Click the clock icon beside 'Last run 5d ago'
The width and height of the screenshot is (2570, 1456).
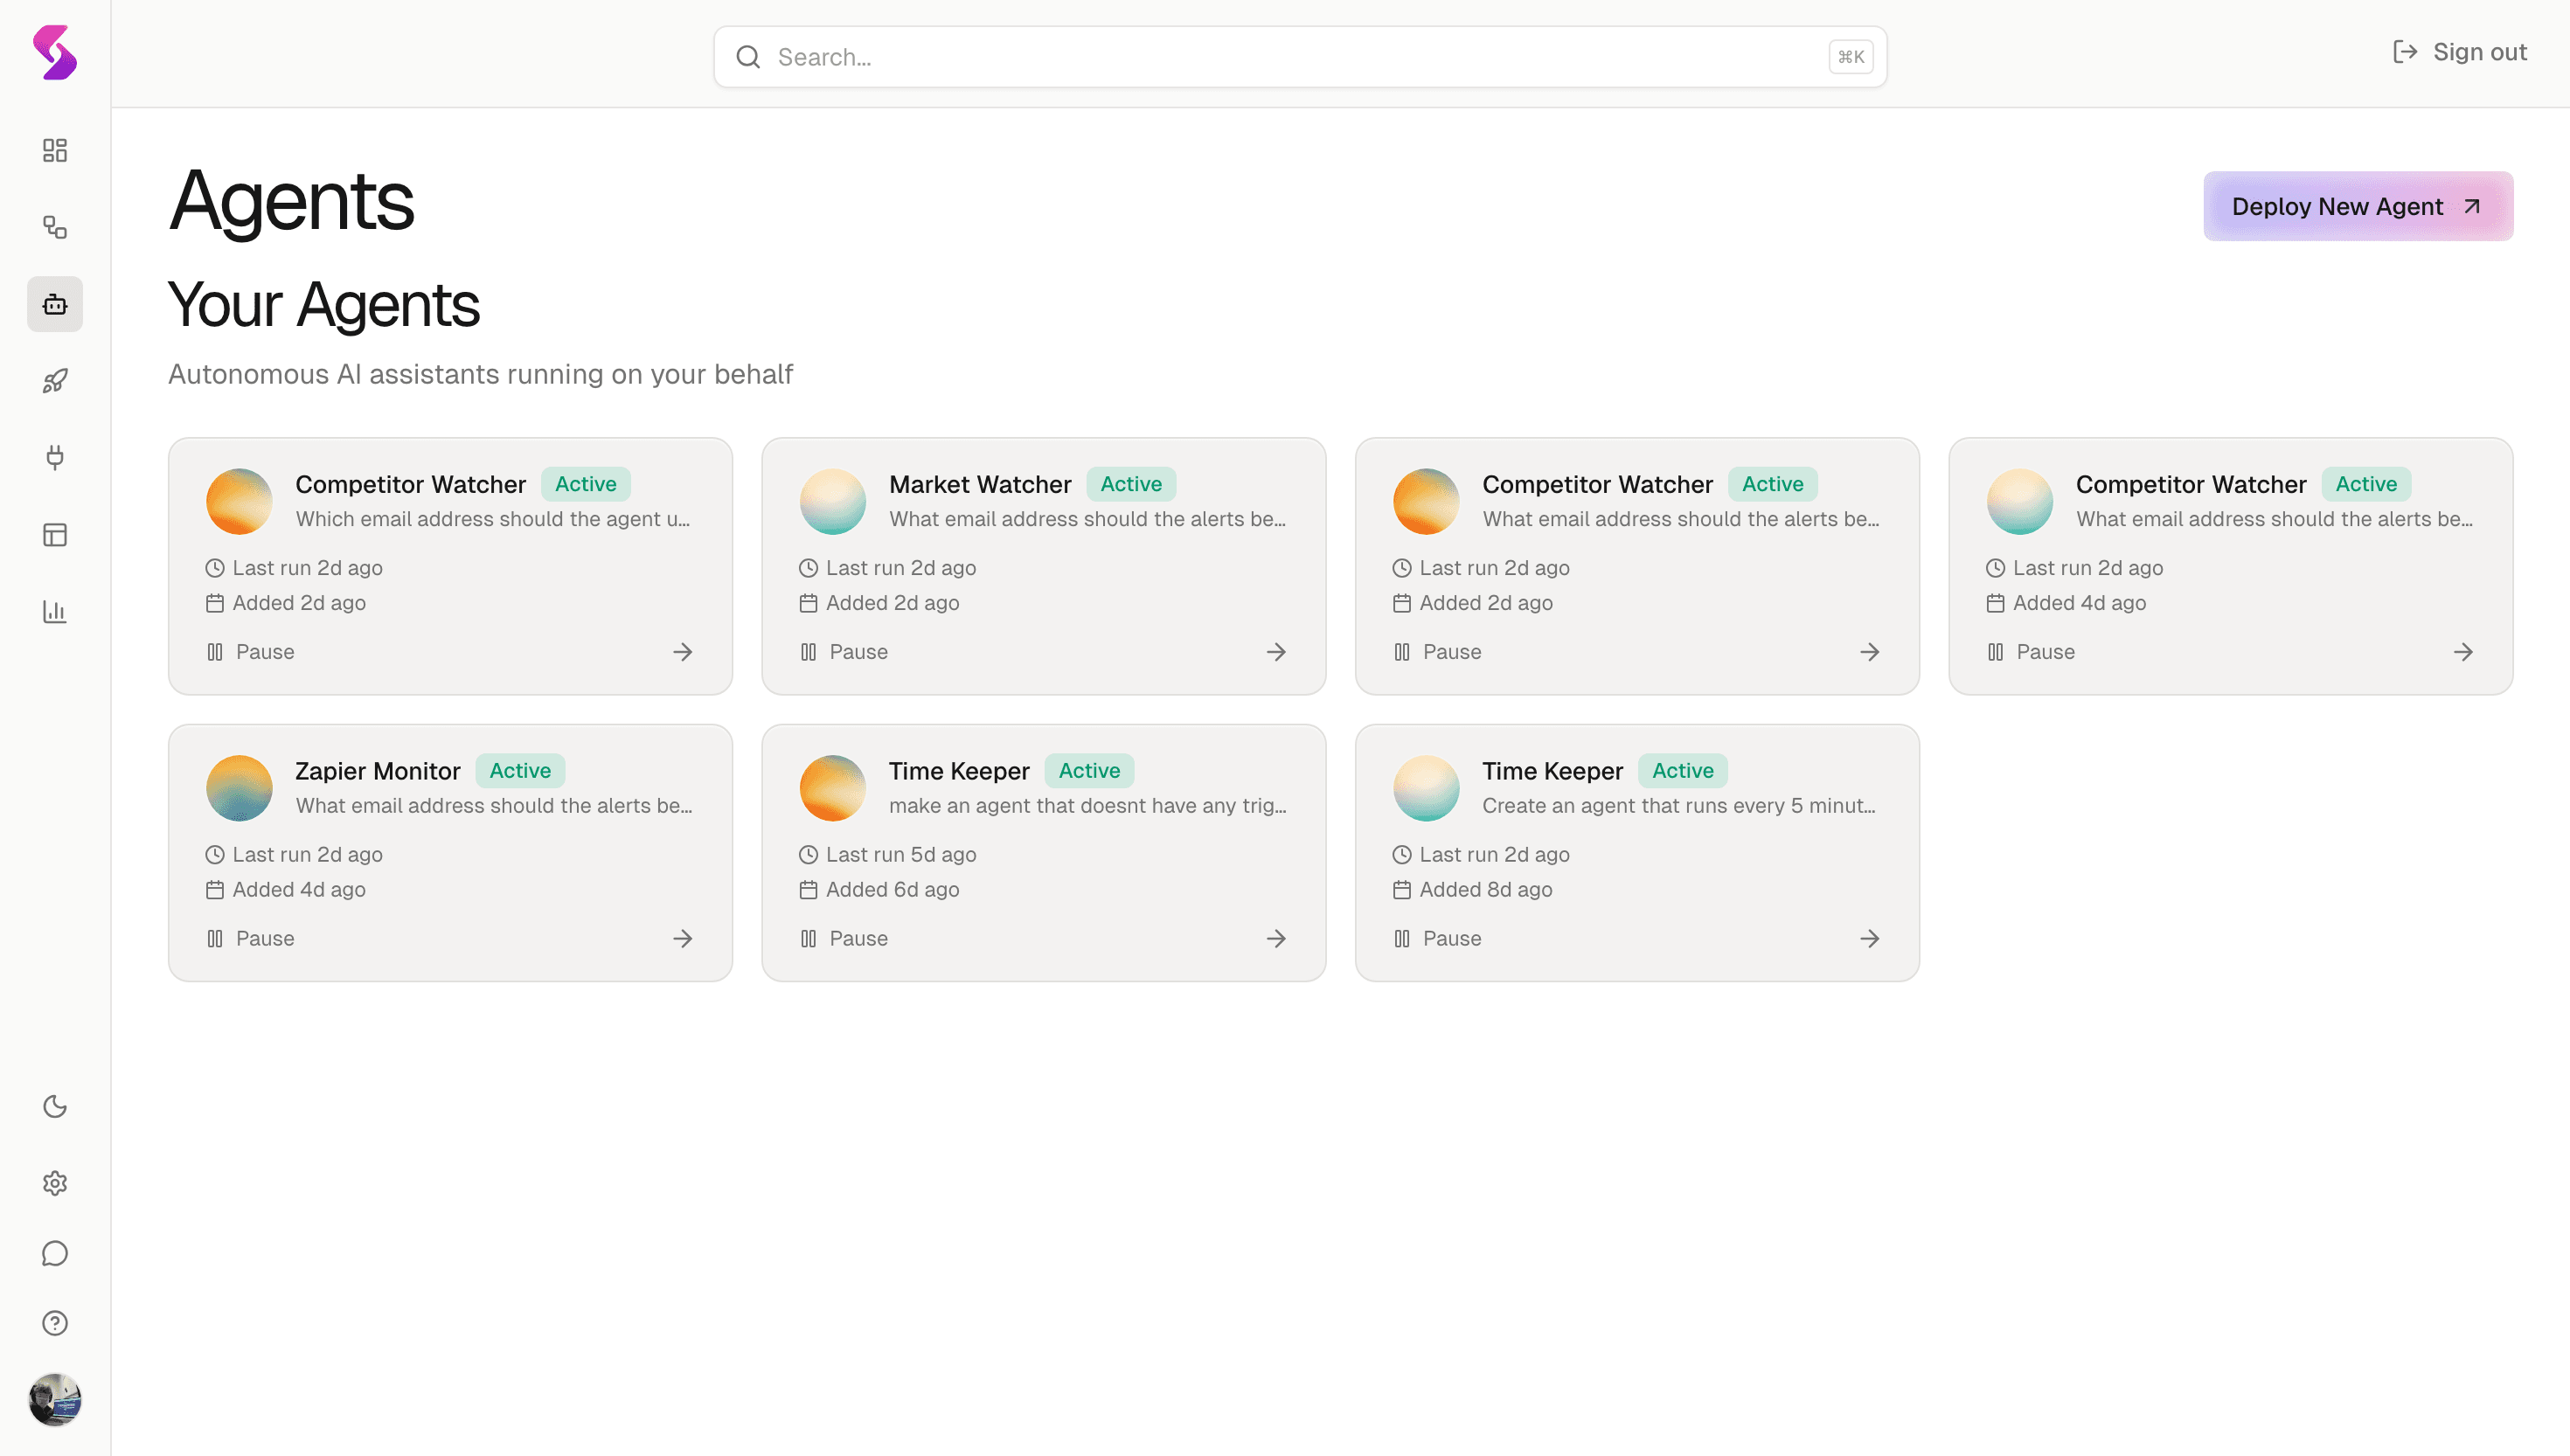[x=808, y=855]
